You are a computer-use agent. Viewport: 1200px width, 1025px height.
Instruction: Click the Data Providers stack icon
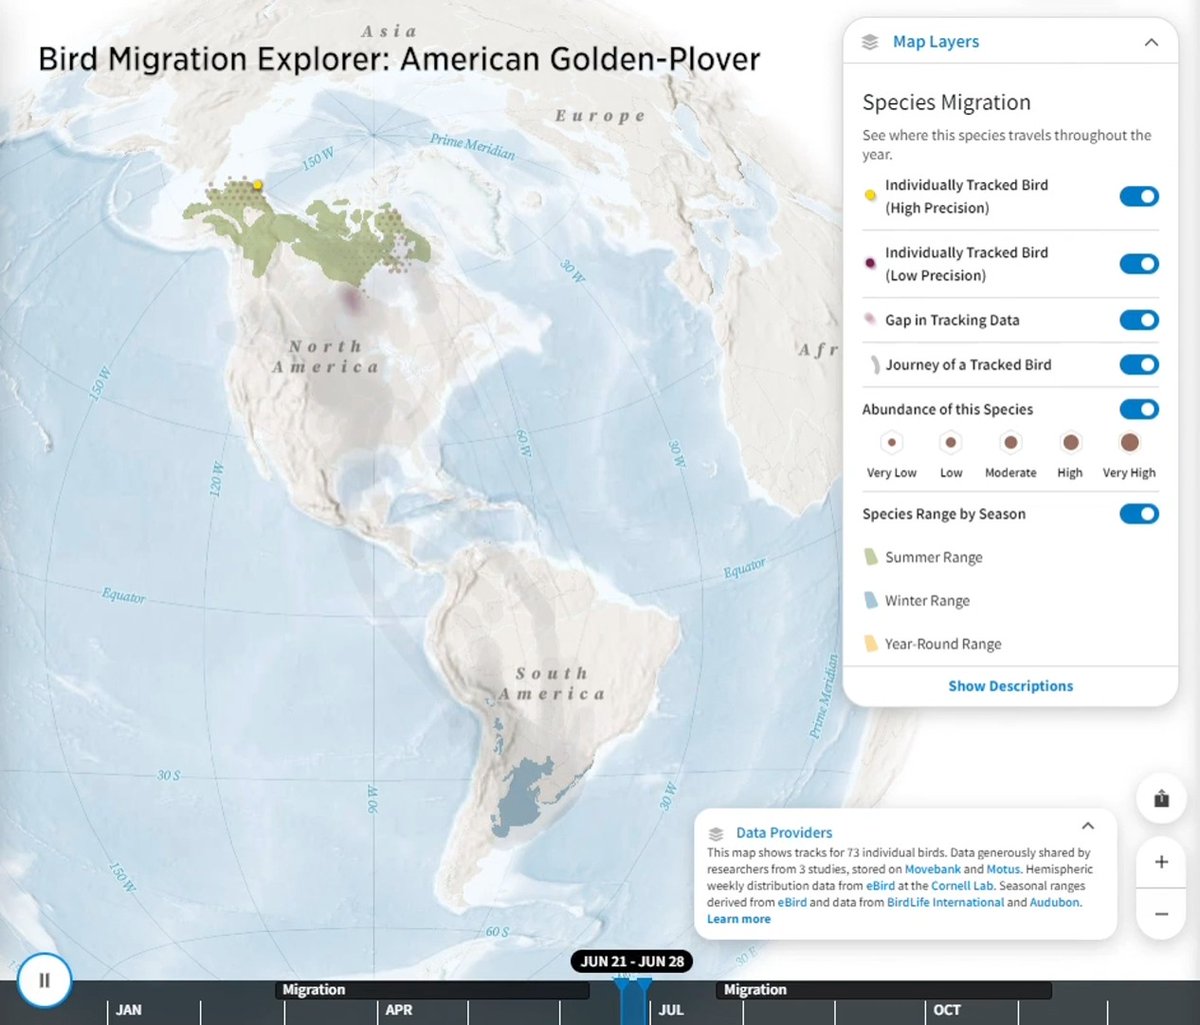pyautogui.click(x=716, y=833)
